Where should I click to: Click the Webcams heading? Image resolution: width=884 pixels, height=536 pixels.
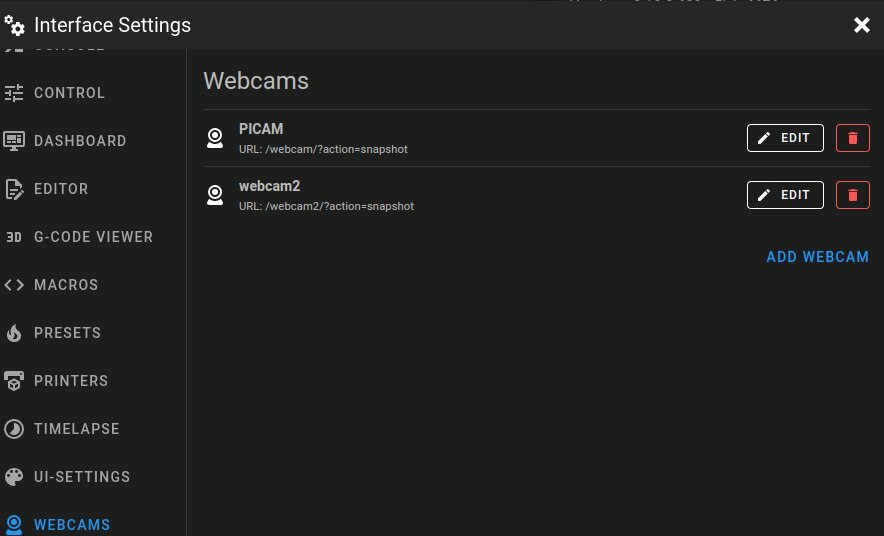tap(256, 81)
